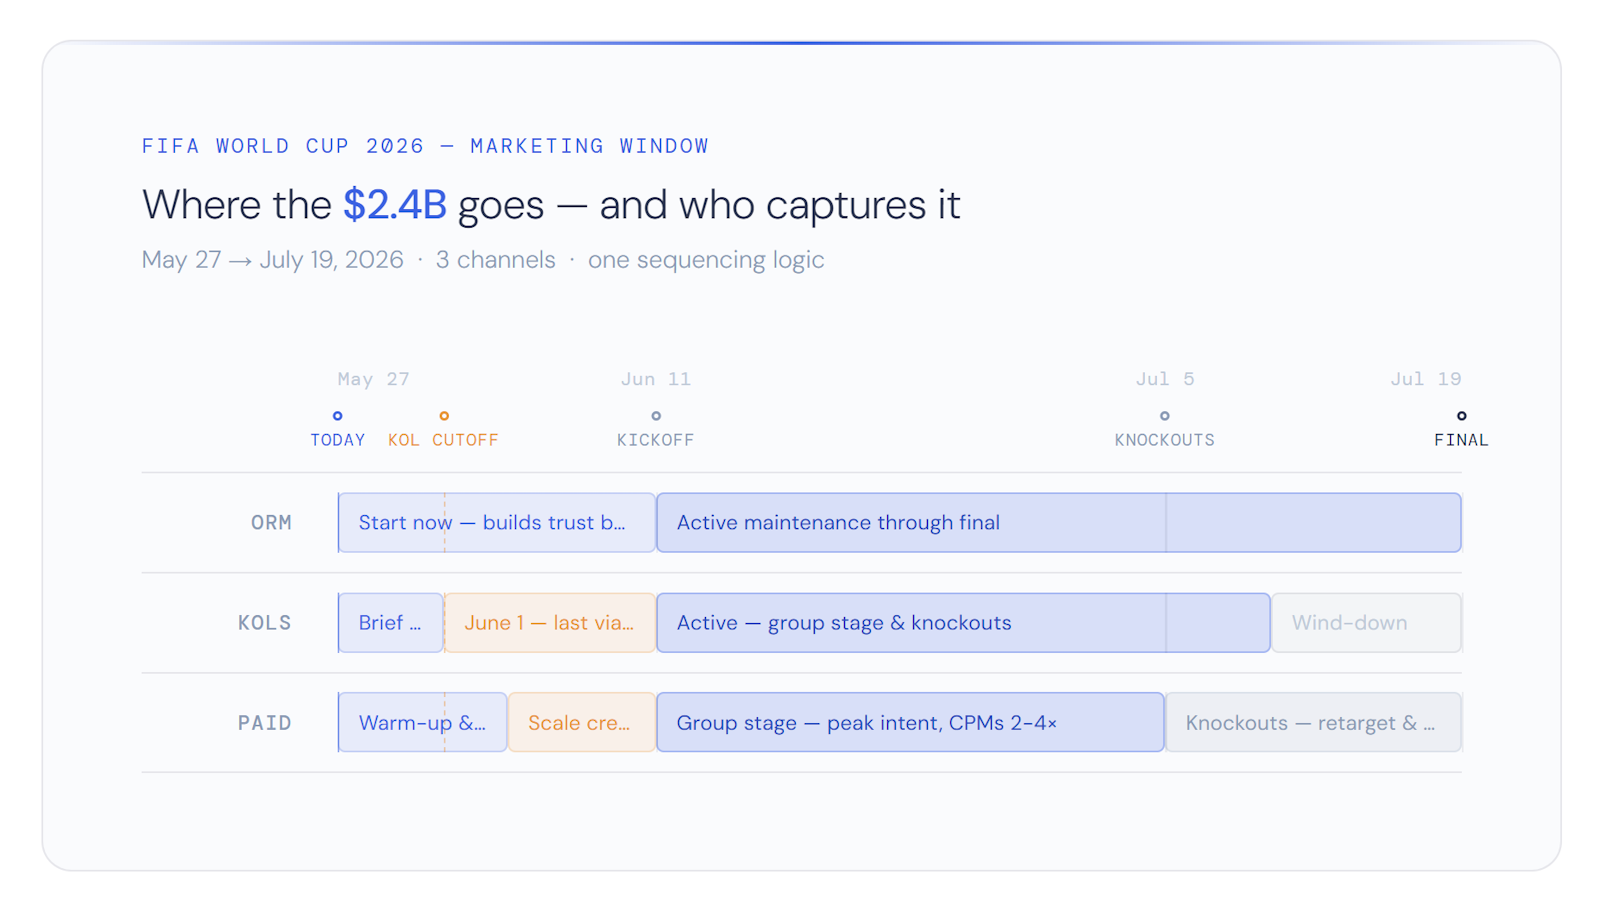Click the ORM row label
Image resolution: width=1600 pixels, height=913 pixels.
271,523
